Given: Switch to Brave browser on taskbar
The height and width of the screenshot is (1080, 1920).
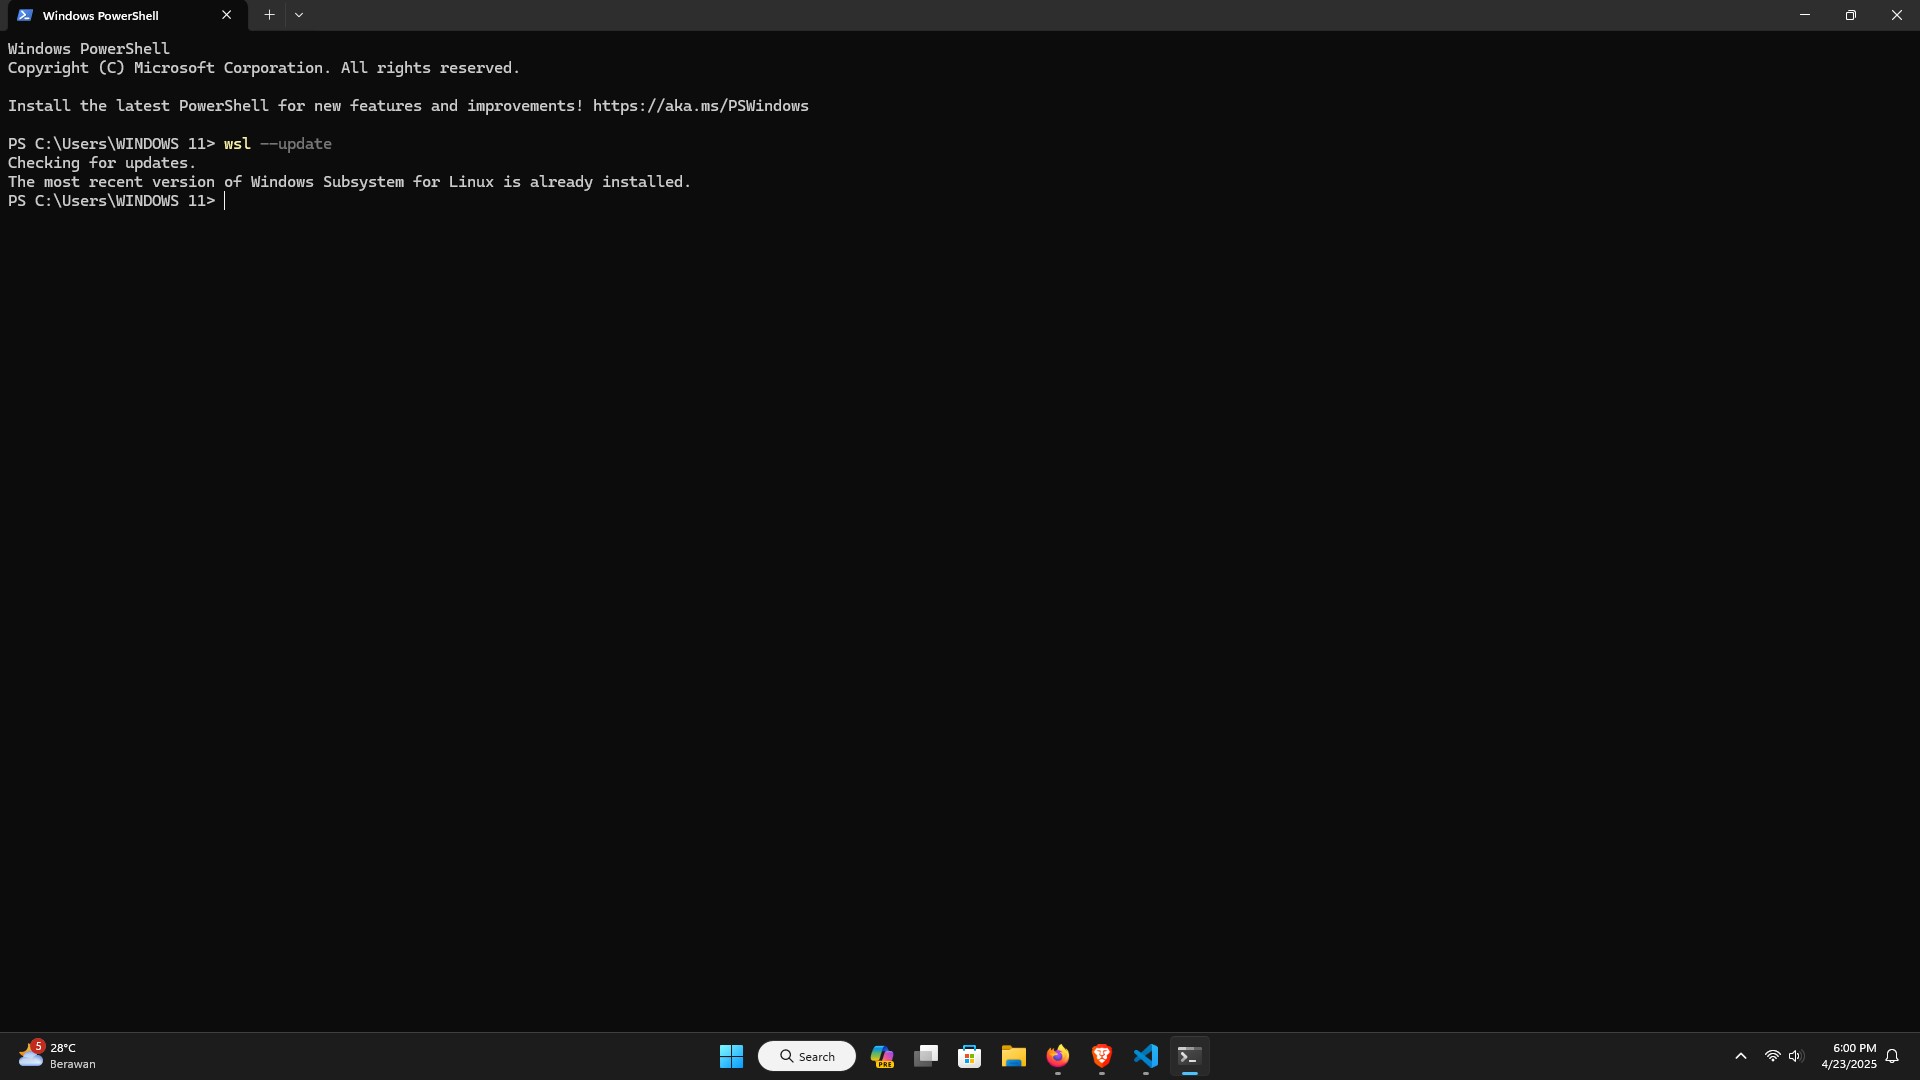Looking at the screenshot, I should tap(1101, 1056).
